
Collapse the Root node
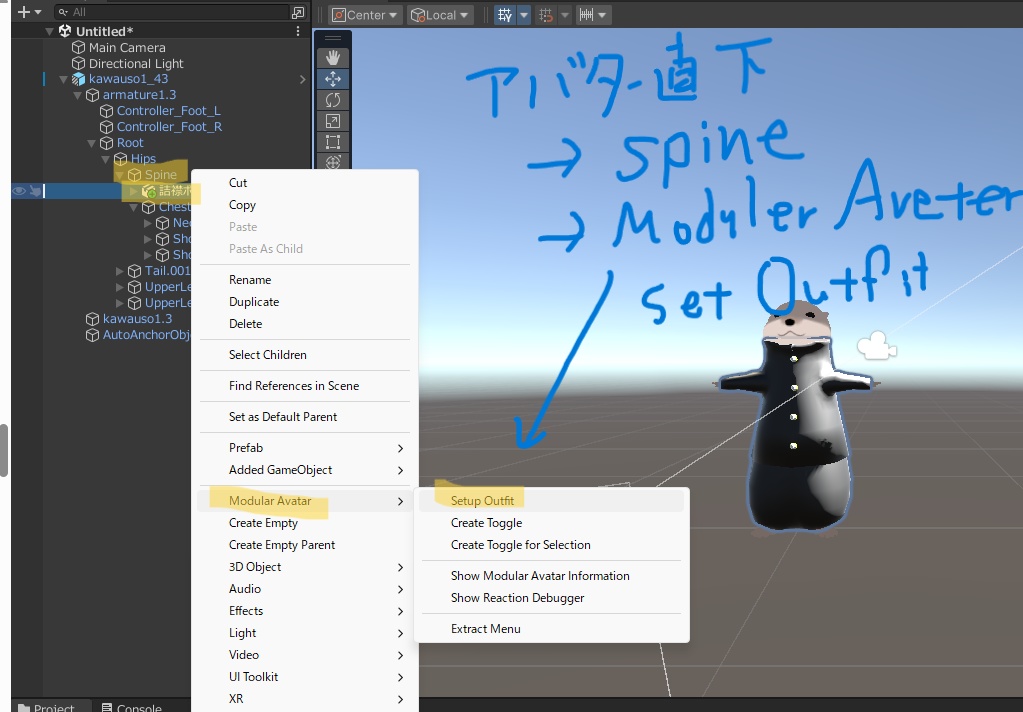pos(91,143)
